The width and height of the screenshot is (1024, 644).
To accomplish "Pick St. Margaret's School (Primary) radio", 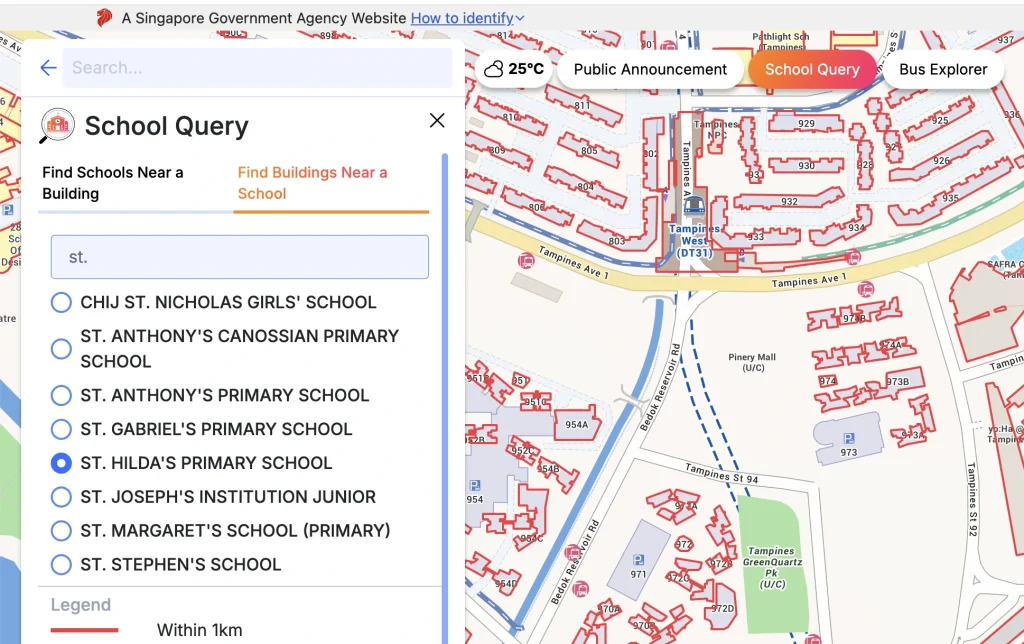I will (x=61, y=530).
